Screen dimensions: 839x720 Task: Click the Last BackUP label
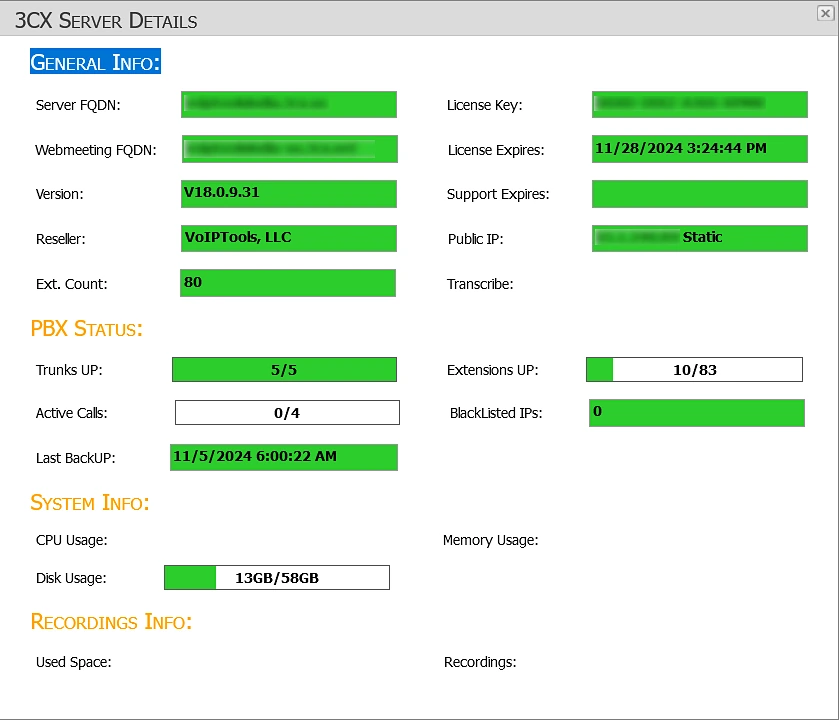tap(75, 458)
